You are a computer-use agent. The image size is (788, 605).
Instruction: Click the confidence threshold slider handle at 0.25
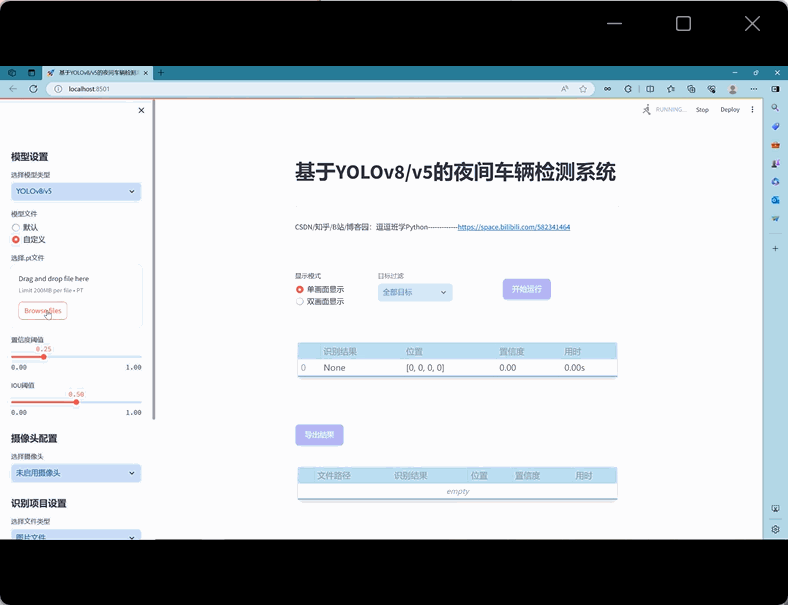(44, 357)
